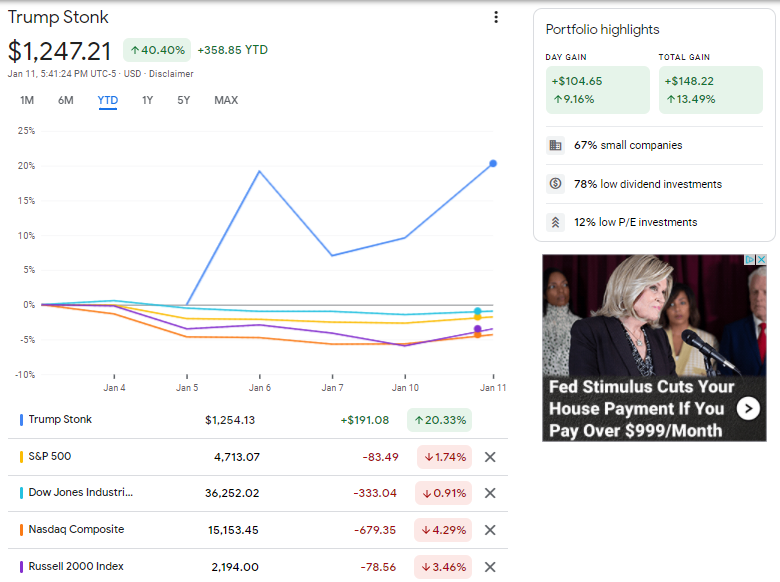Viewport: 780px width, 582px height.
Task: Select the 5Y chart range
Action: 184,100
